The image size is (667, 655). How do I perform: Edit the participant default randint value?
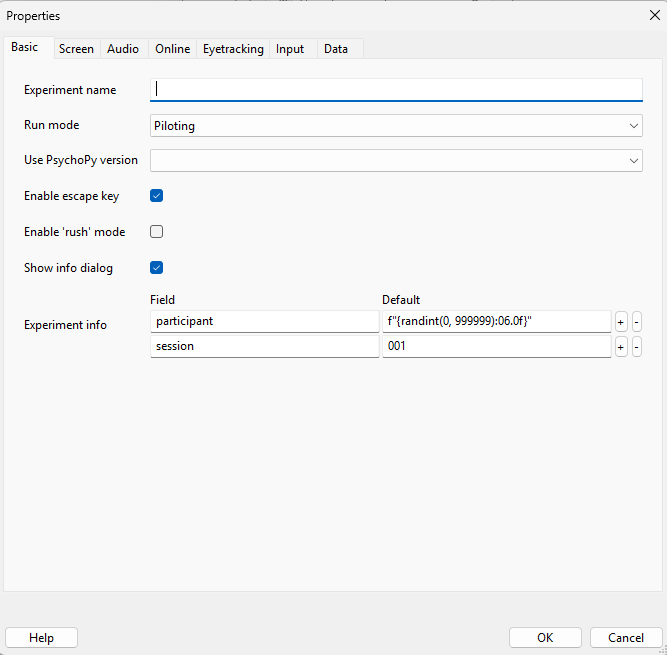(496, 322)
